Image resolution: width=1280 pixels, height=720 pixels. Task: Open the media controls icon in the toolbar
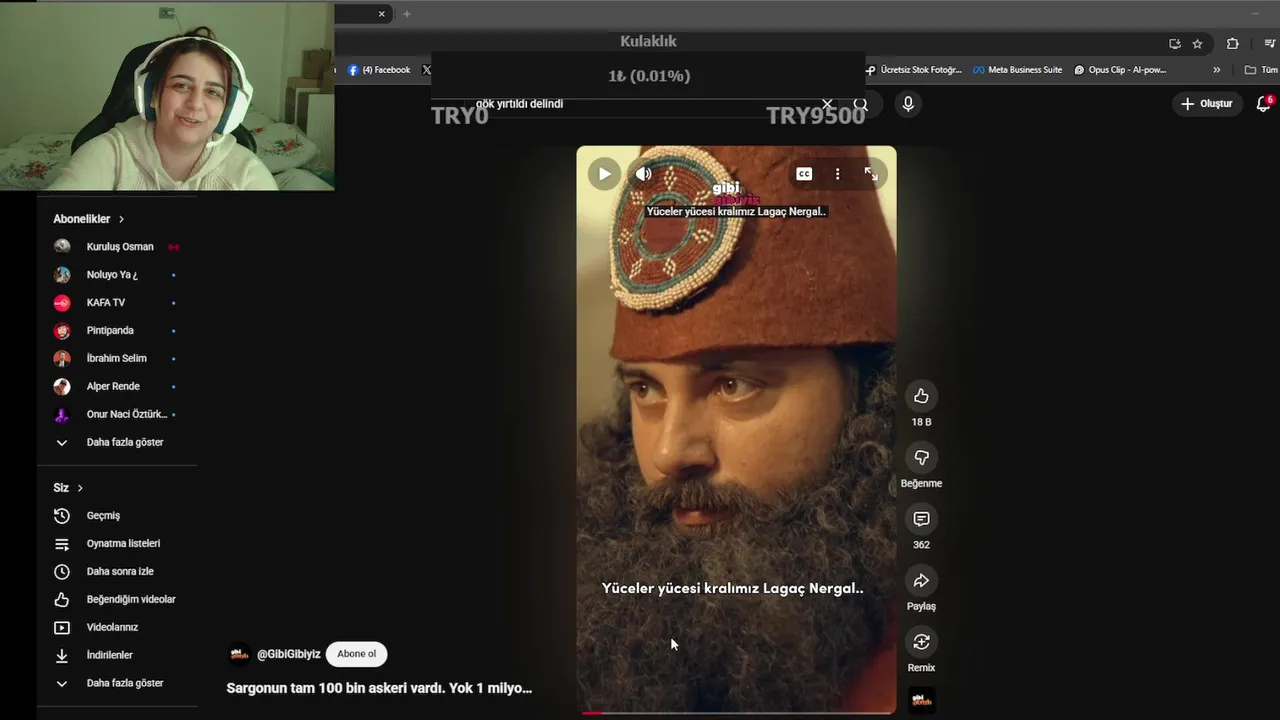[x=1270, y=44]
